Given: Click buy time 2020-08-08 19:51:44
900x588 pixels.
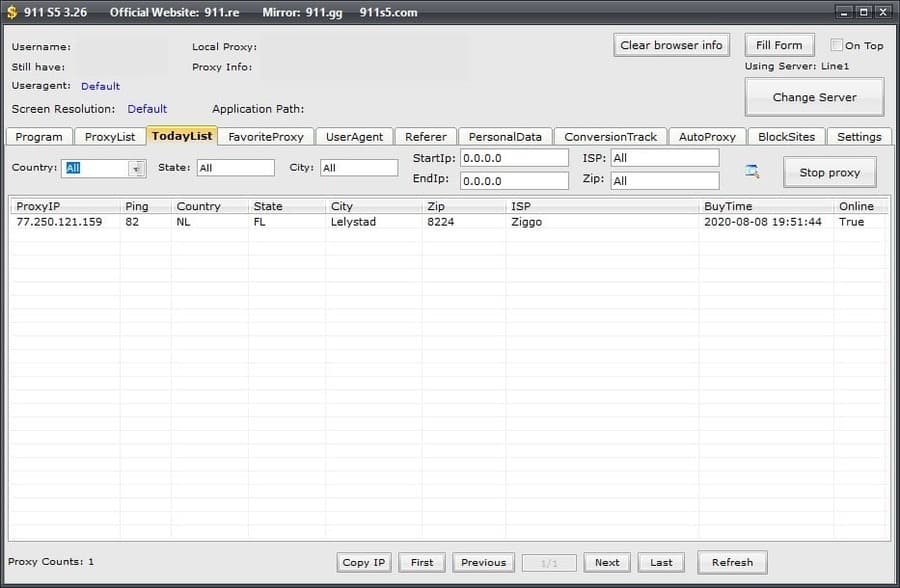Looking at the screenshot, I should point(763,222).
